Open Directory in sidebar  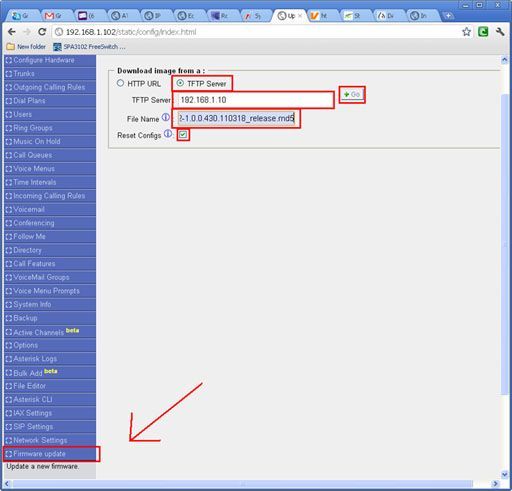pos(50,250)
